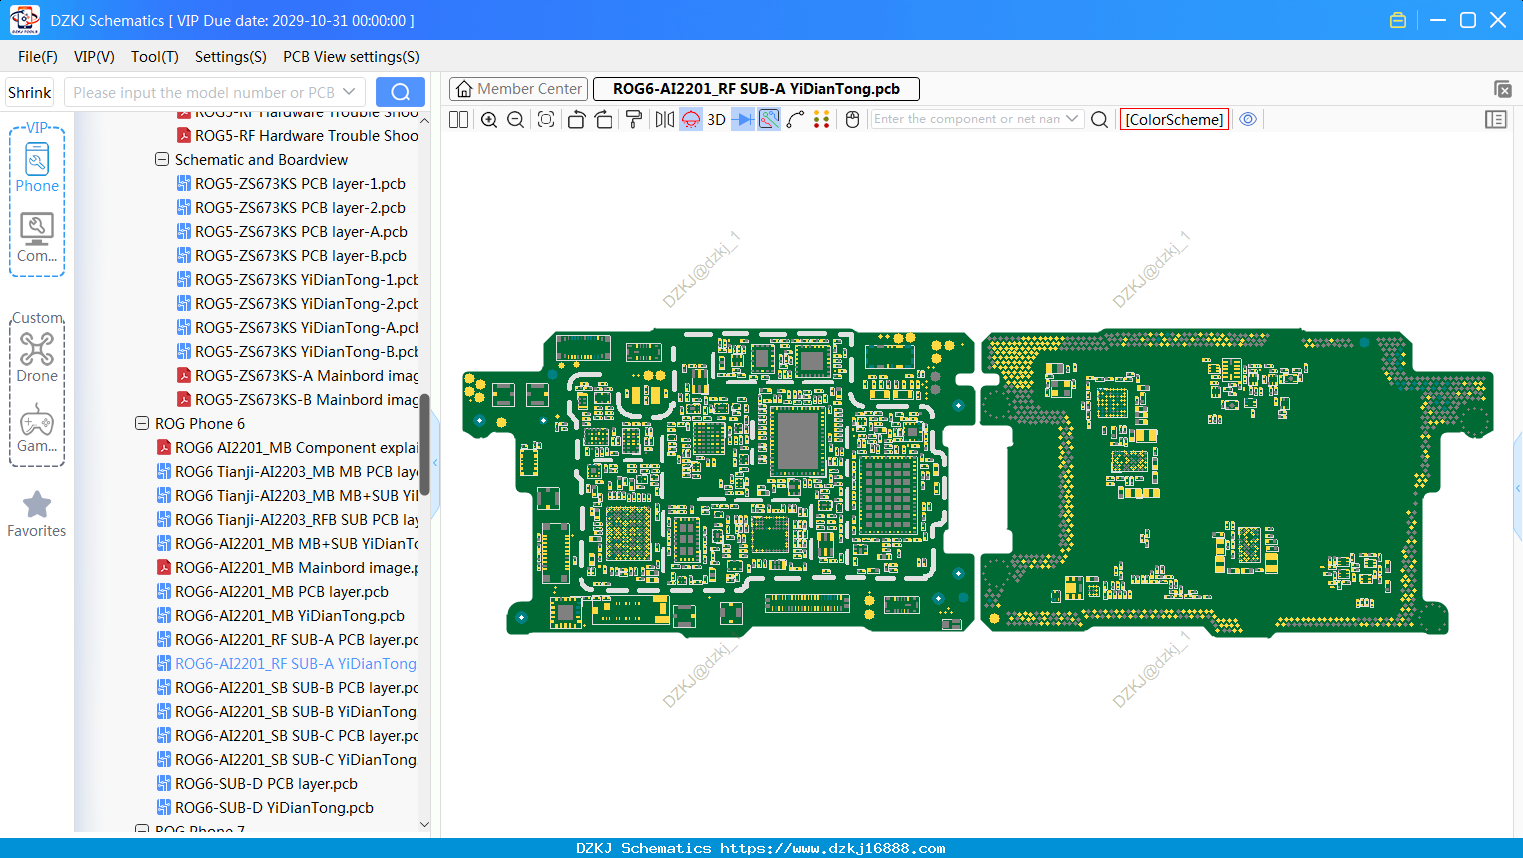Zoom in on the PCB view
The height and width of the screenshot is (858, 1523).
(489, 120)
